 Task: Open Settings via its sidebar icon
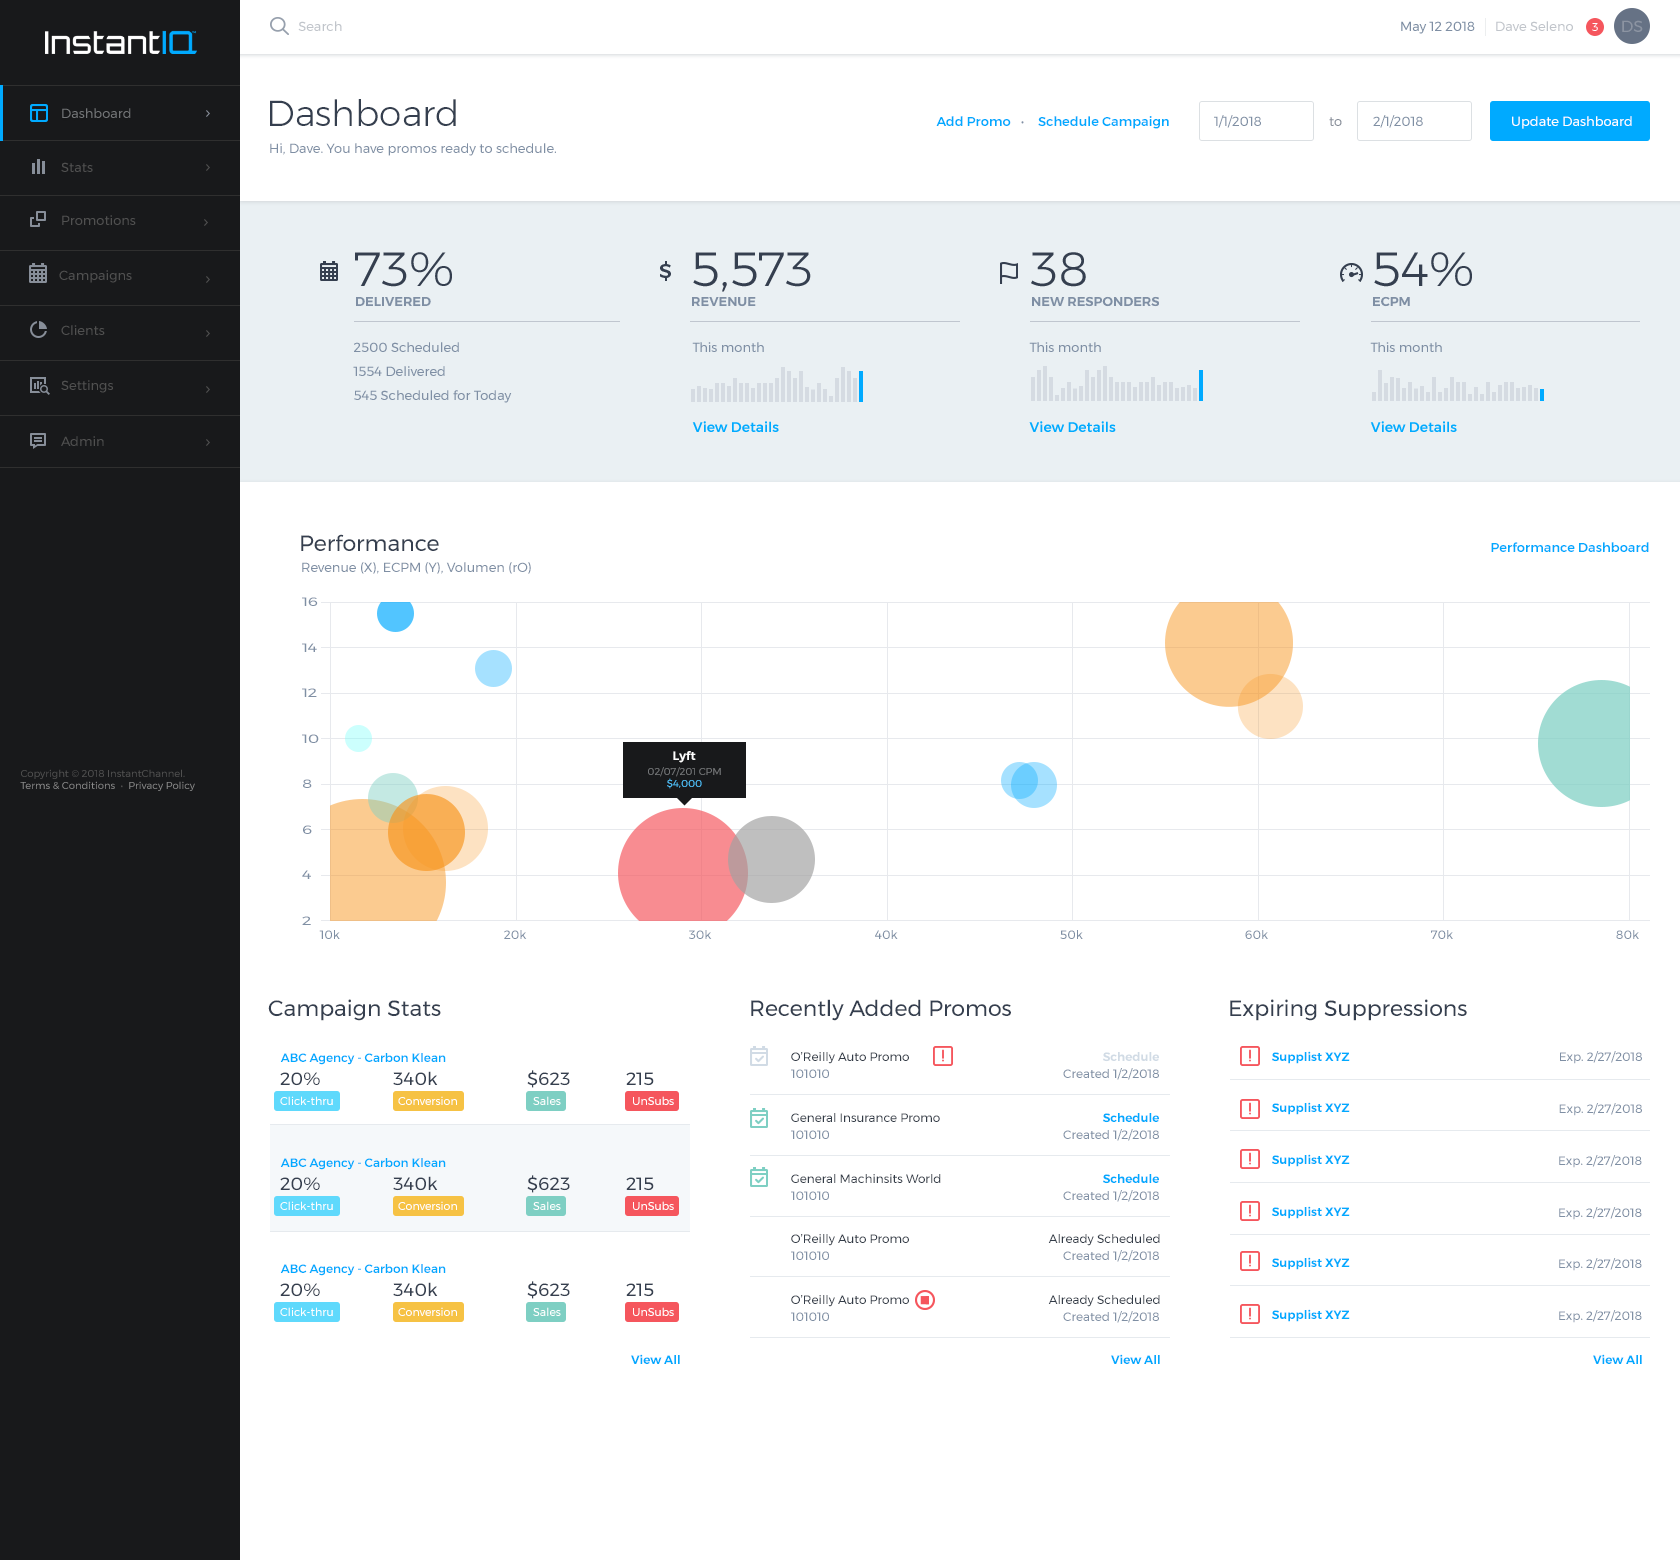click(x=39, y=385)
